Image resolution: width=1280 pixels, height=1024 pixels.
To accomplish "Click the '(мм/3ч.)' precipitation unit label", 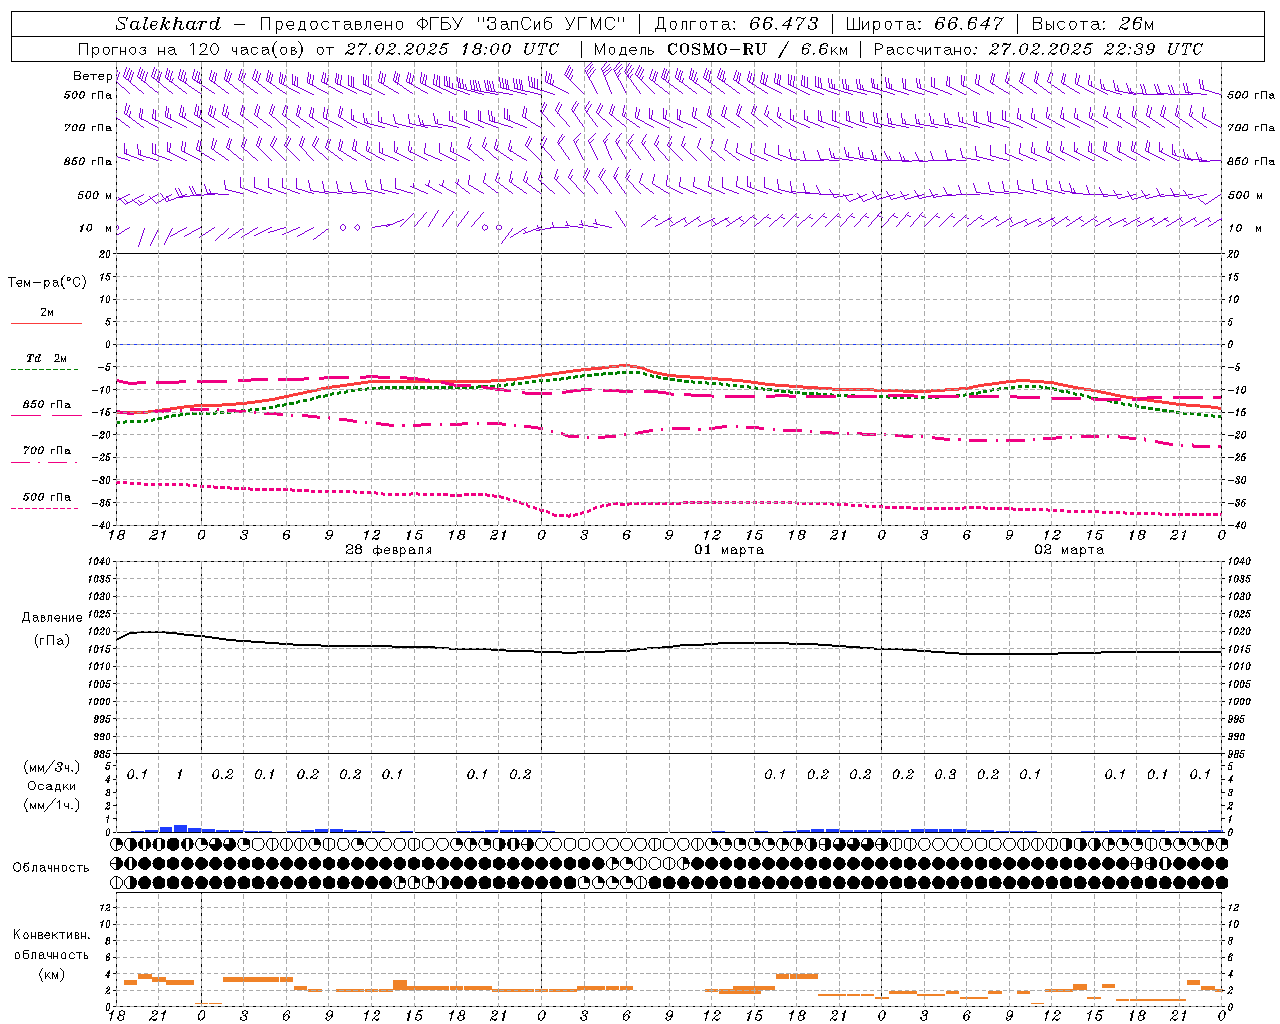I will coord(52,767).
